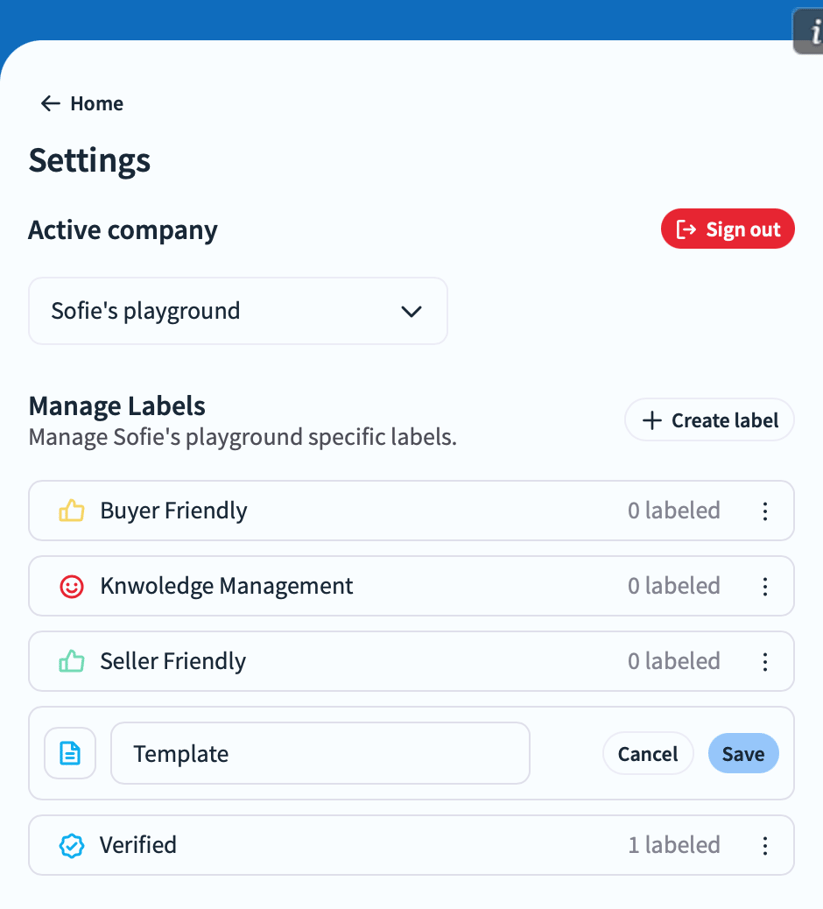Click the Sign out button
823x909 pixels.
pos(727,229)
